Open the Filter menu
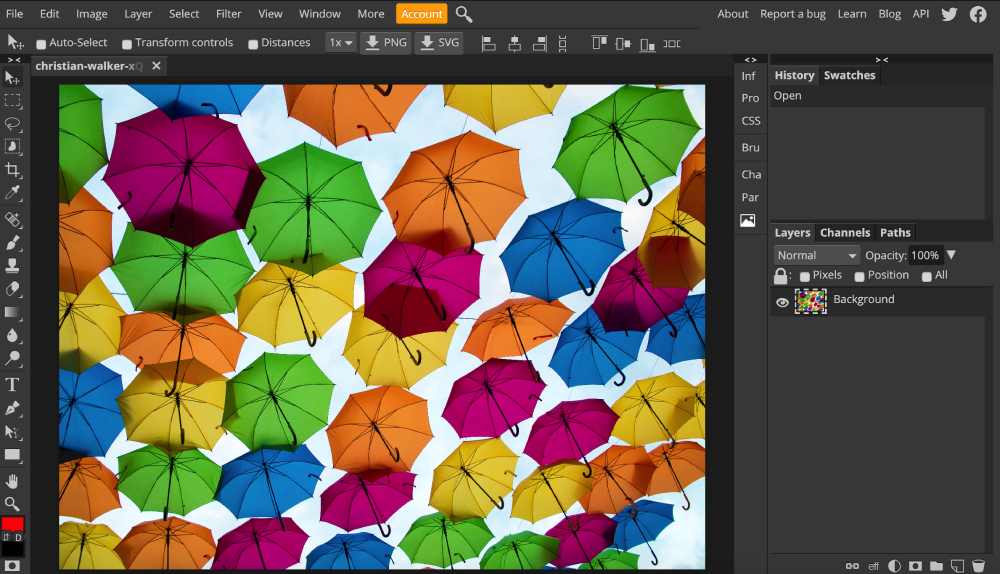 pos(228,14)
